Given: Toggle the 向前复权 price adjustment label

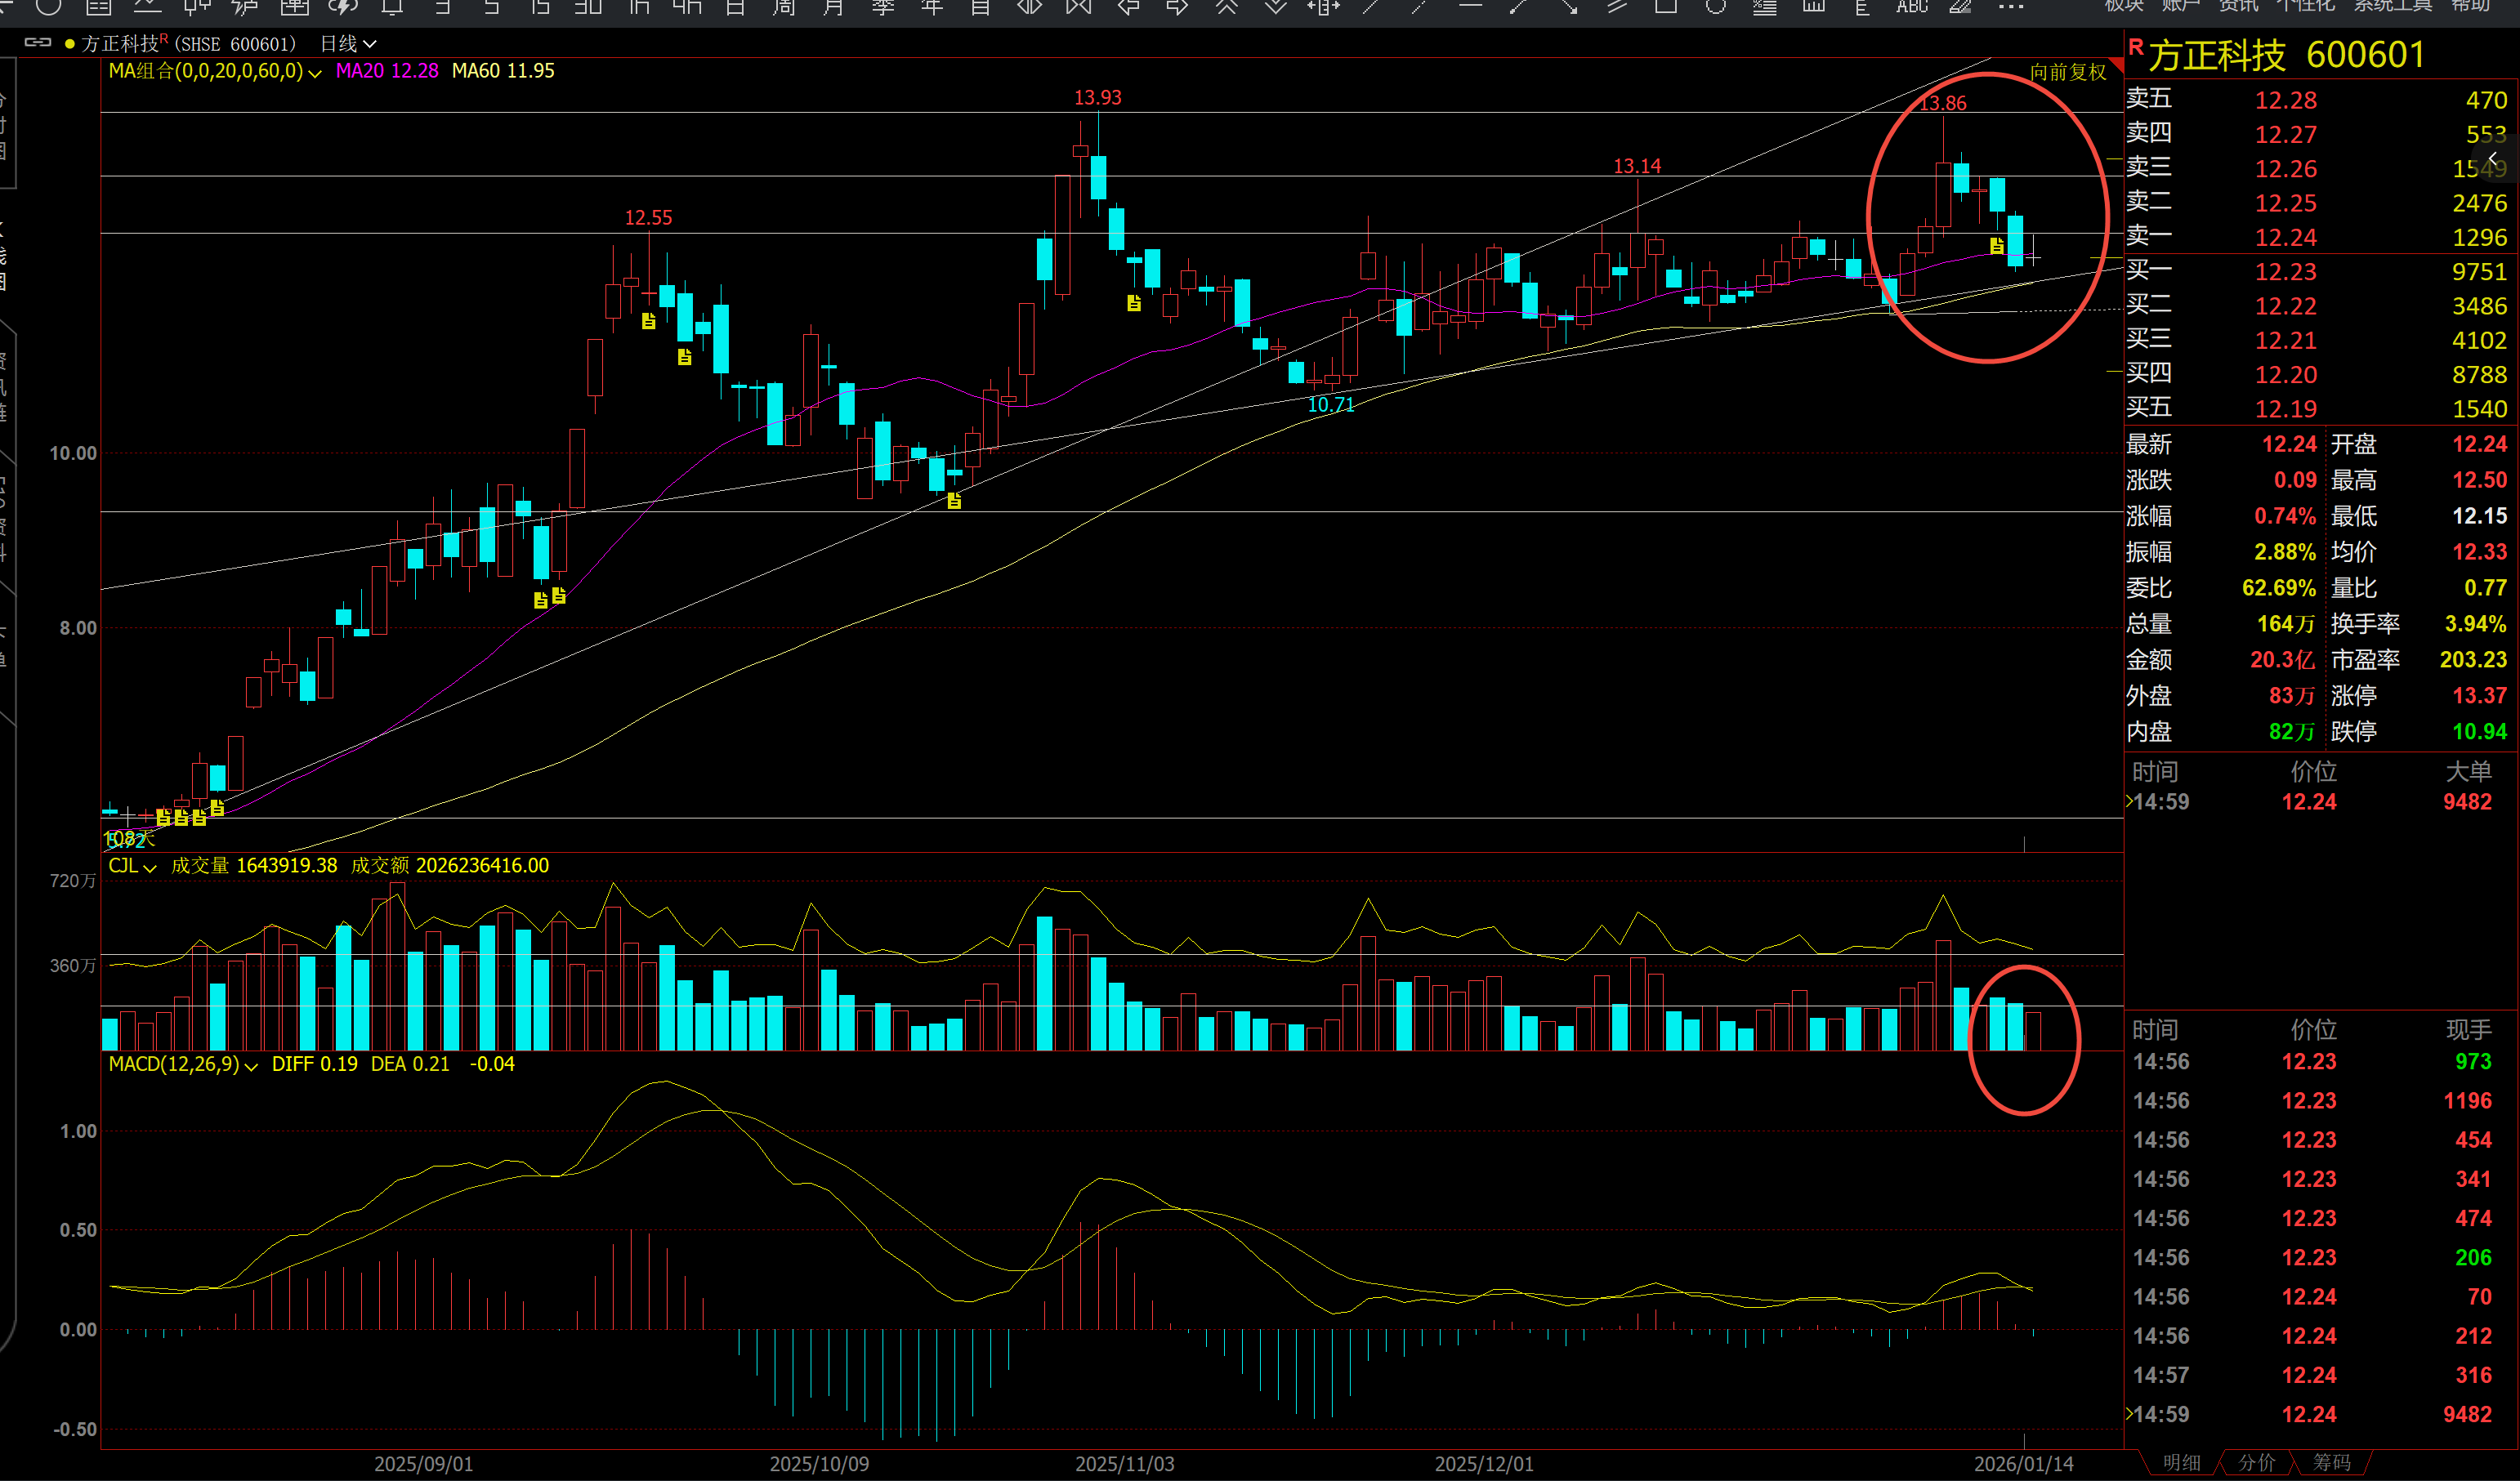Looking at the screenshot, I should click(x=2067, y=72).
